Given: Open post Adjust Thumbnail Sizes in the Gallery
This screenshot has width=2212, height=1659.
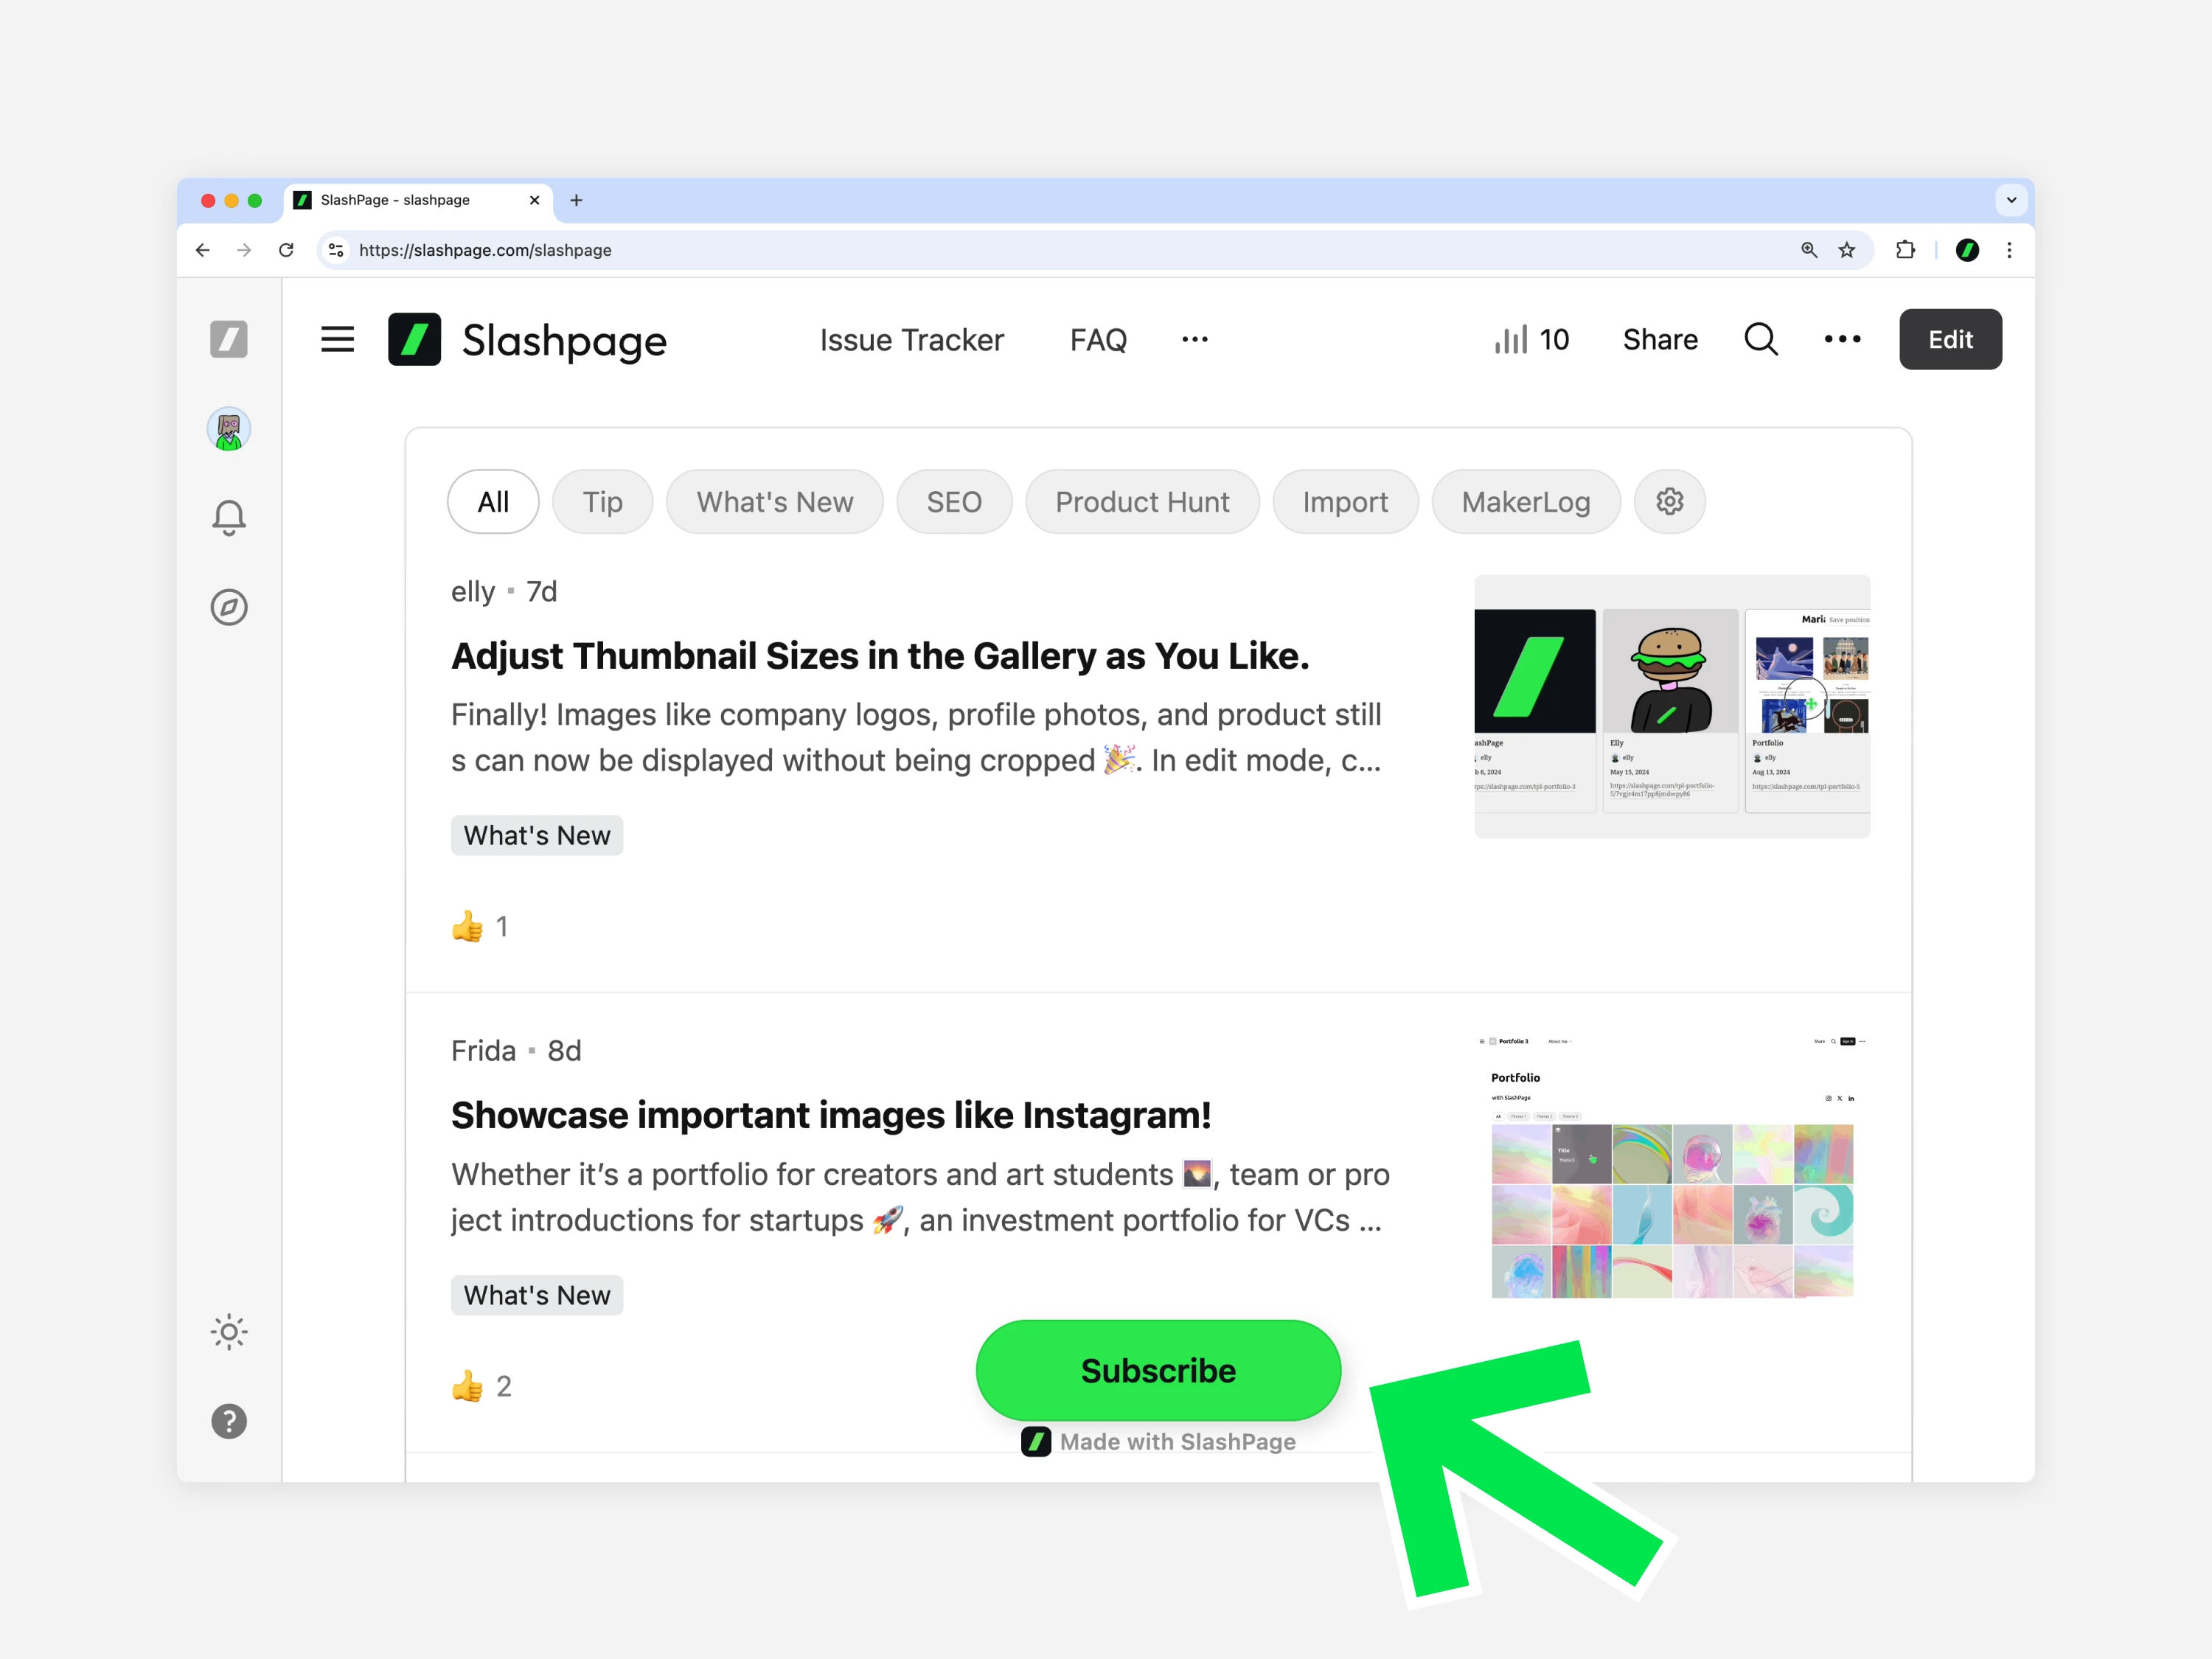Looking at the screenshot, I should point(880,656).
